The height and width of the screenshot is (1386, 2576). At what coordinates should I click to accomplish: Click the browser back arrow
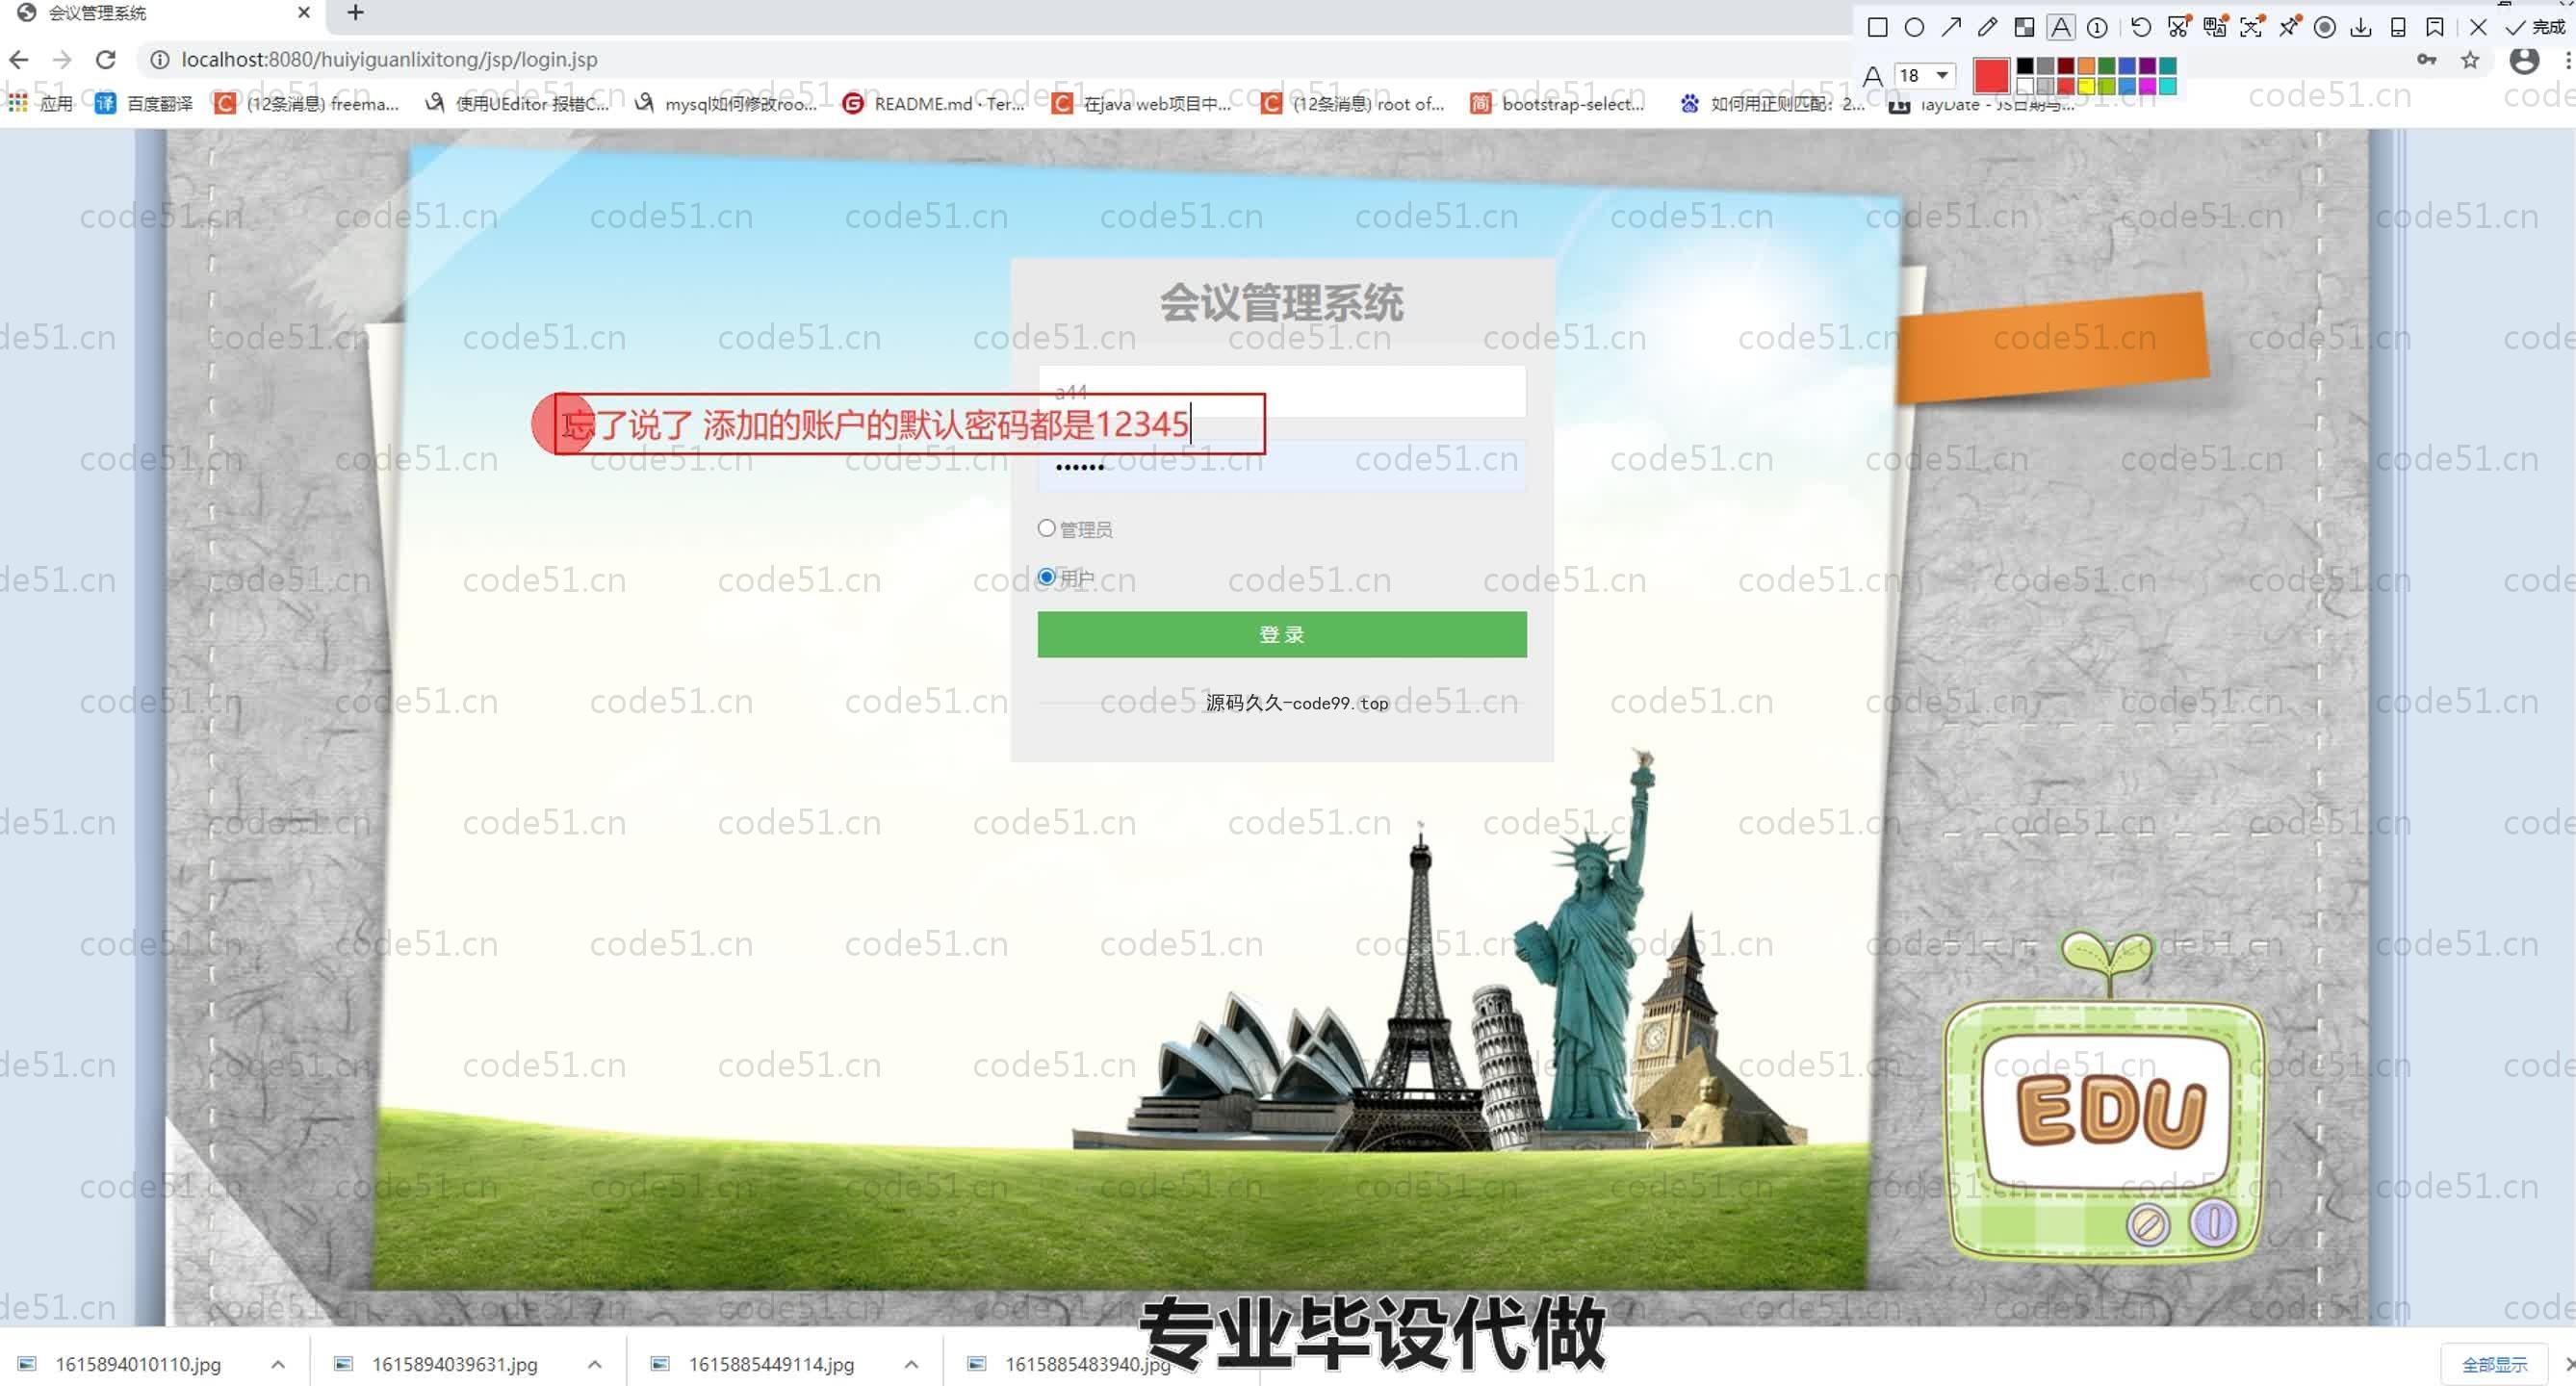pyautogui.click(x=19, y=60)
